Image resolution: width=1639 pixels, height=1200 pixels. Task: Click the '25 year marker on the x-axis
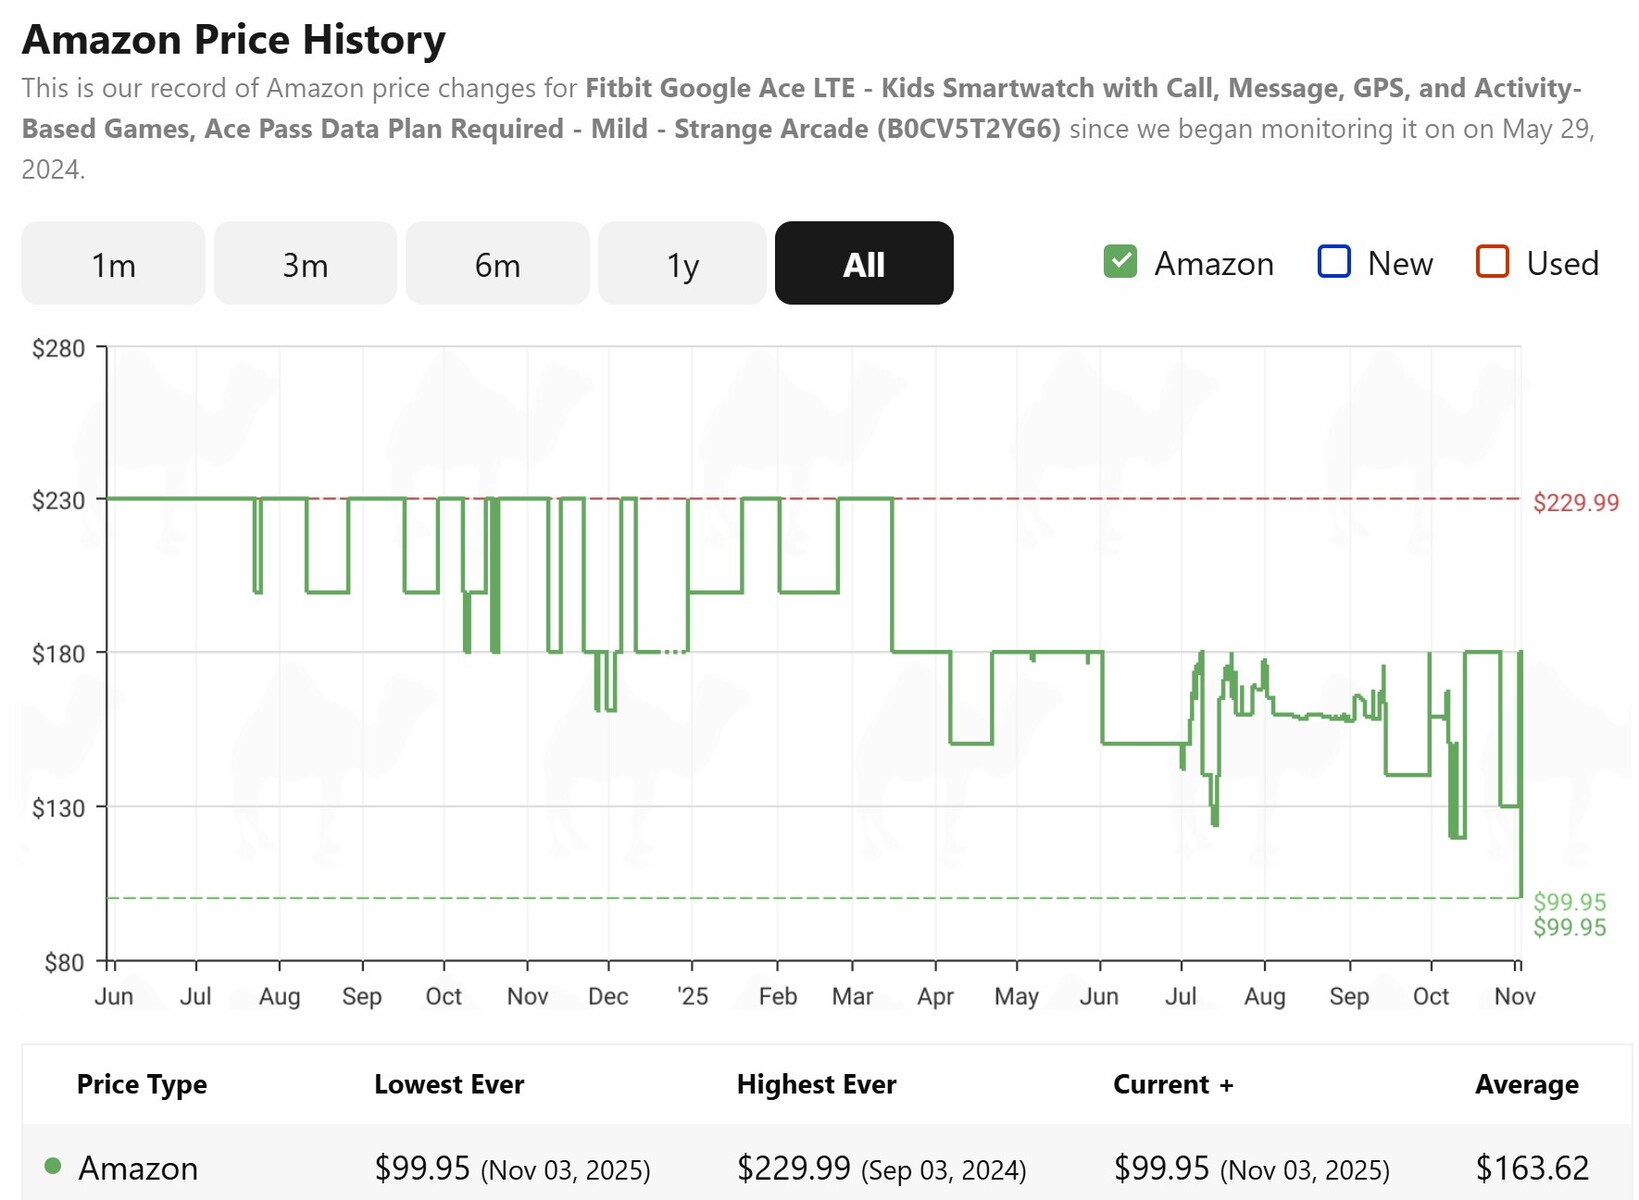click(x=692, y=996)
